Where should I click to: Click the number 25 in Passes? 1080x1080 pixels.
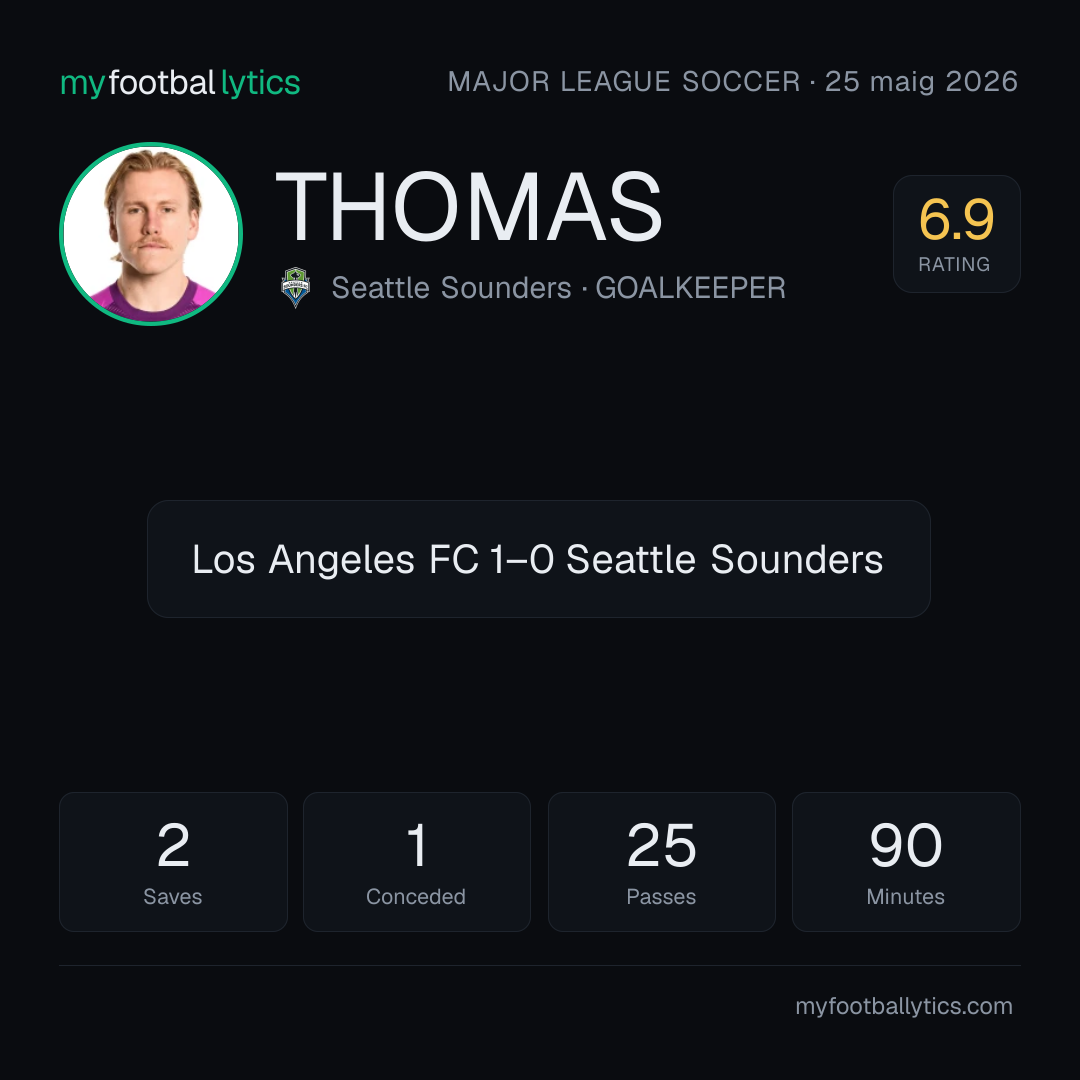[661, 845]
